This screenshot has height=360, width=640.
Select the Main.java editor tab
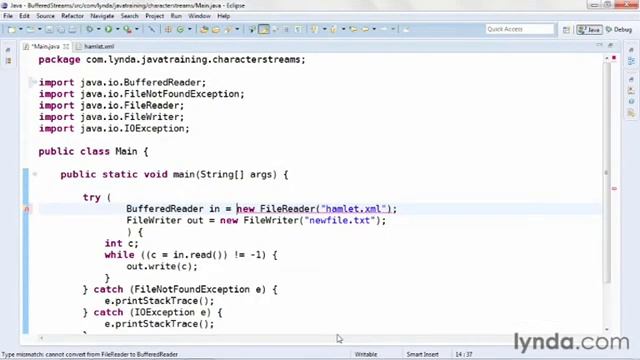[45, 47]
